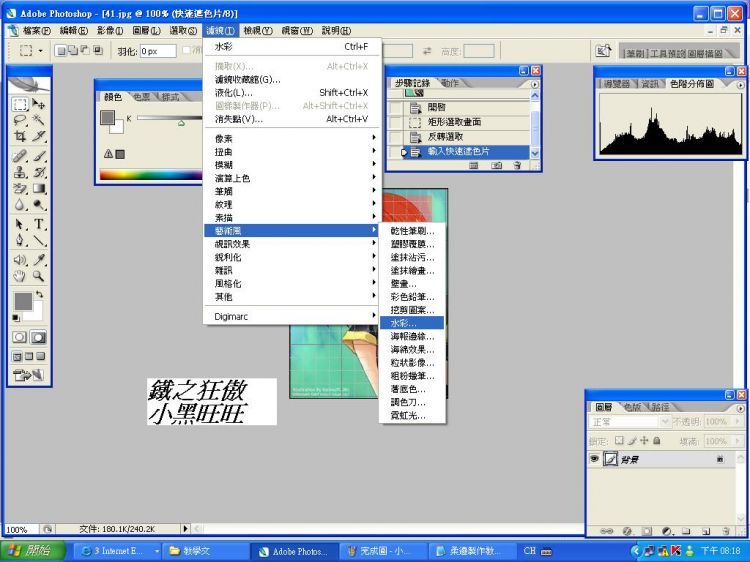Pick the Zoom magnifier tool

(x=39, y=275)
